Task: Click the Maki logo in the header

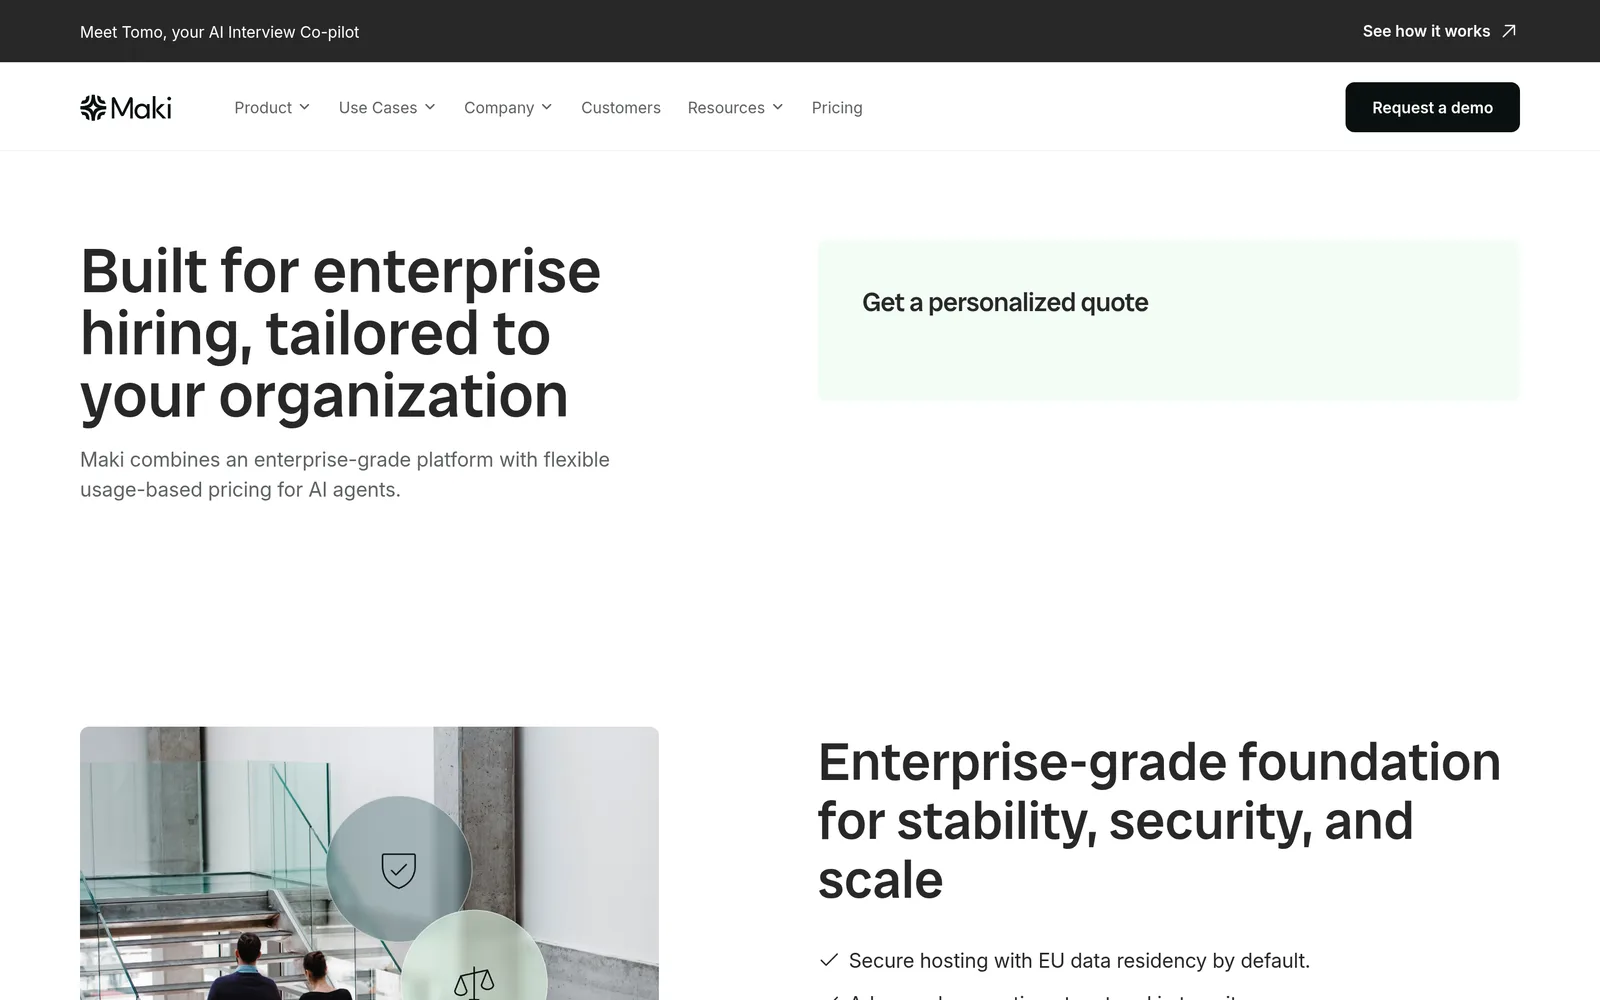Action: 126,108
